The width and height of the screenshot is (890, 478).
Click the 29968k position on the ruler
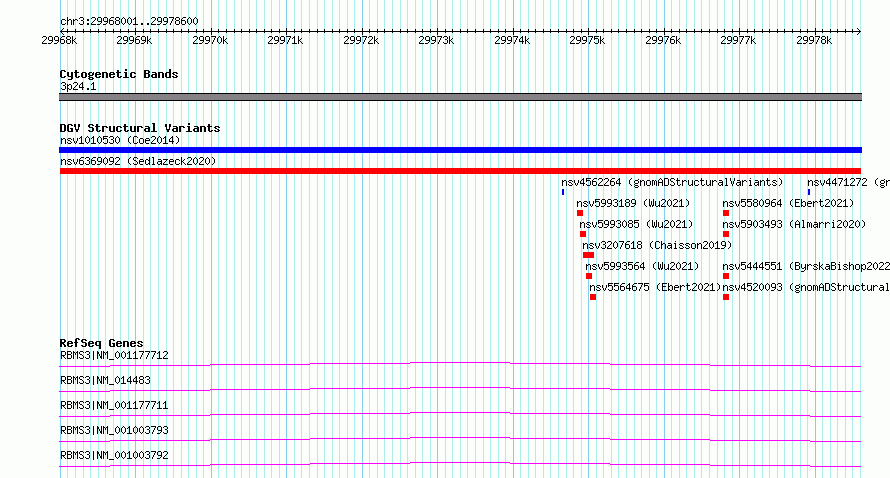click(59, 40)
